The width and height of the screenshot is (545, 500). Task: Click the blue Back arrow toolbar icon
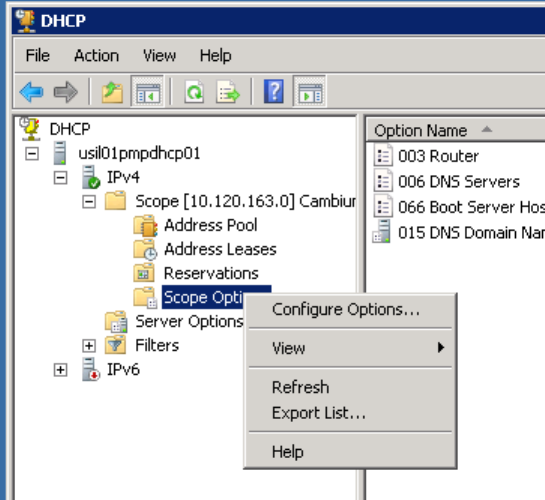tap(31, 92)
